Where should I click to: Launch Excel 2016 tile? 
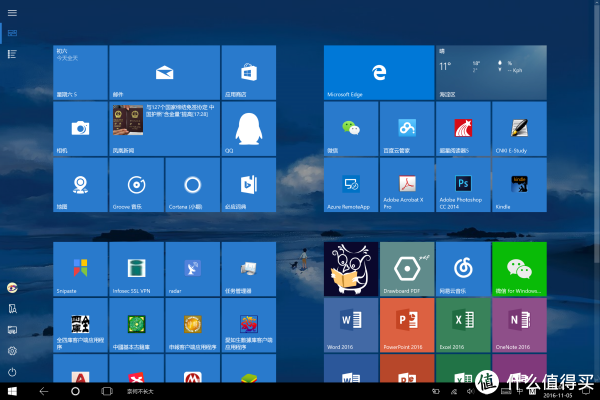tap(463, 325)
